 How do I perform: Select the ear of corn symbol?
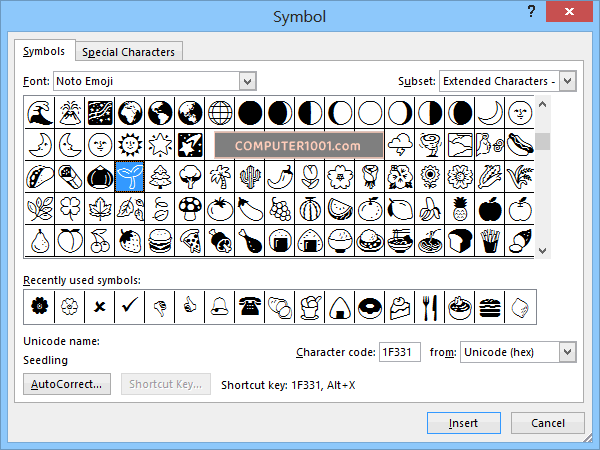[x=490, y=177]
